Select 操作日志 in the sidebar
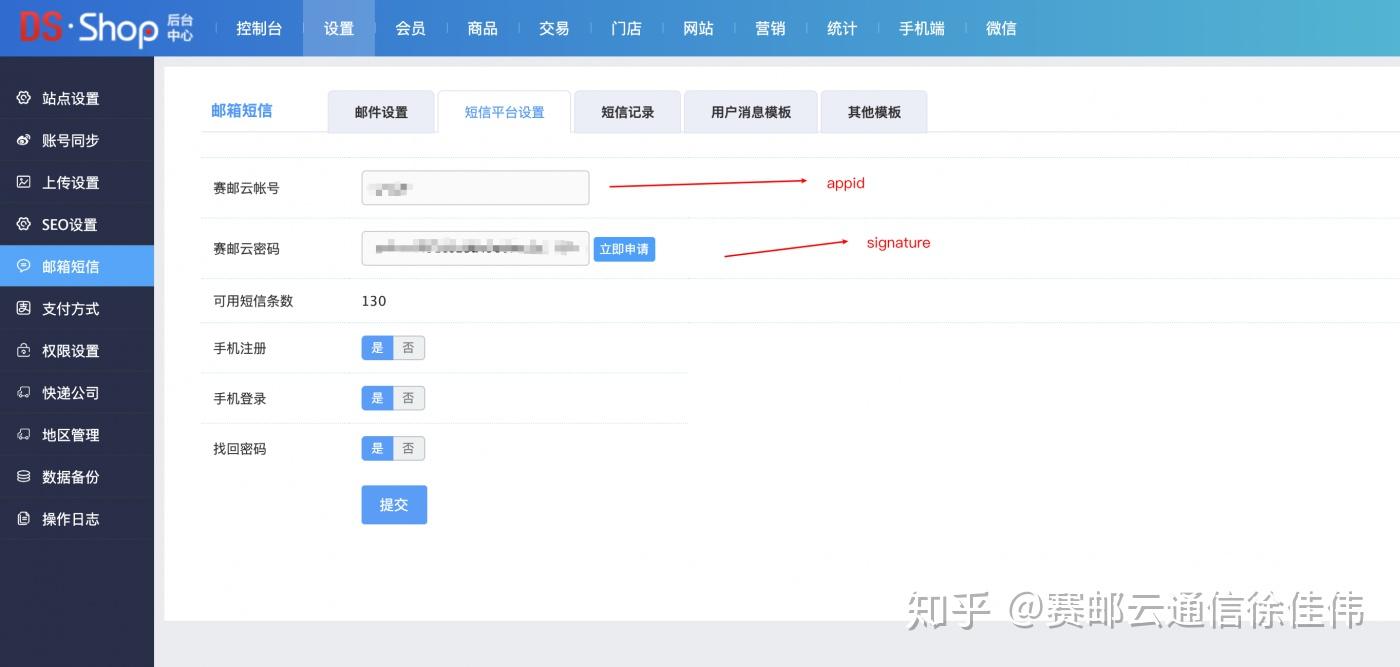 pos(77,518)
